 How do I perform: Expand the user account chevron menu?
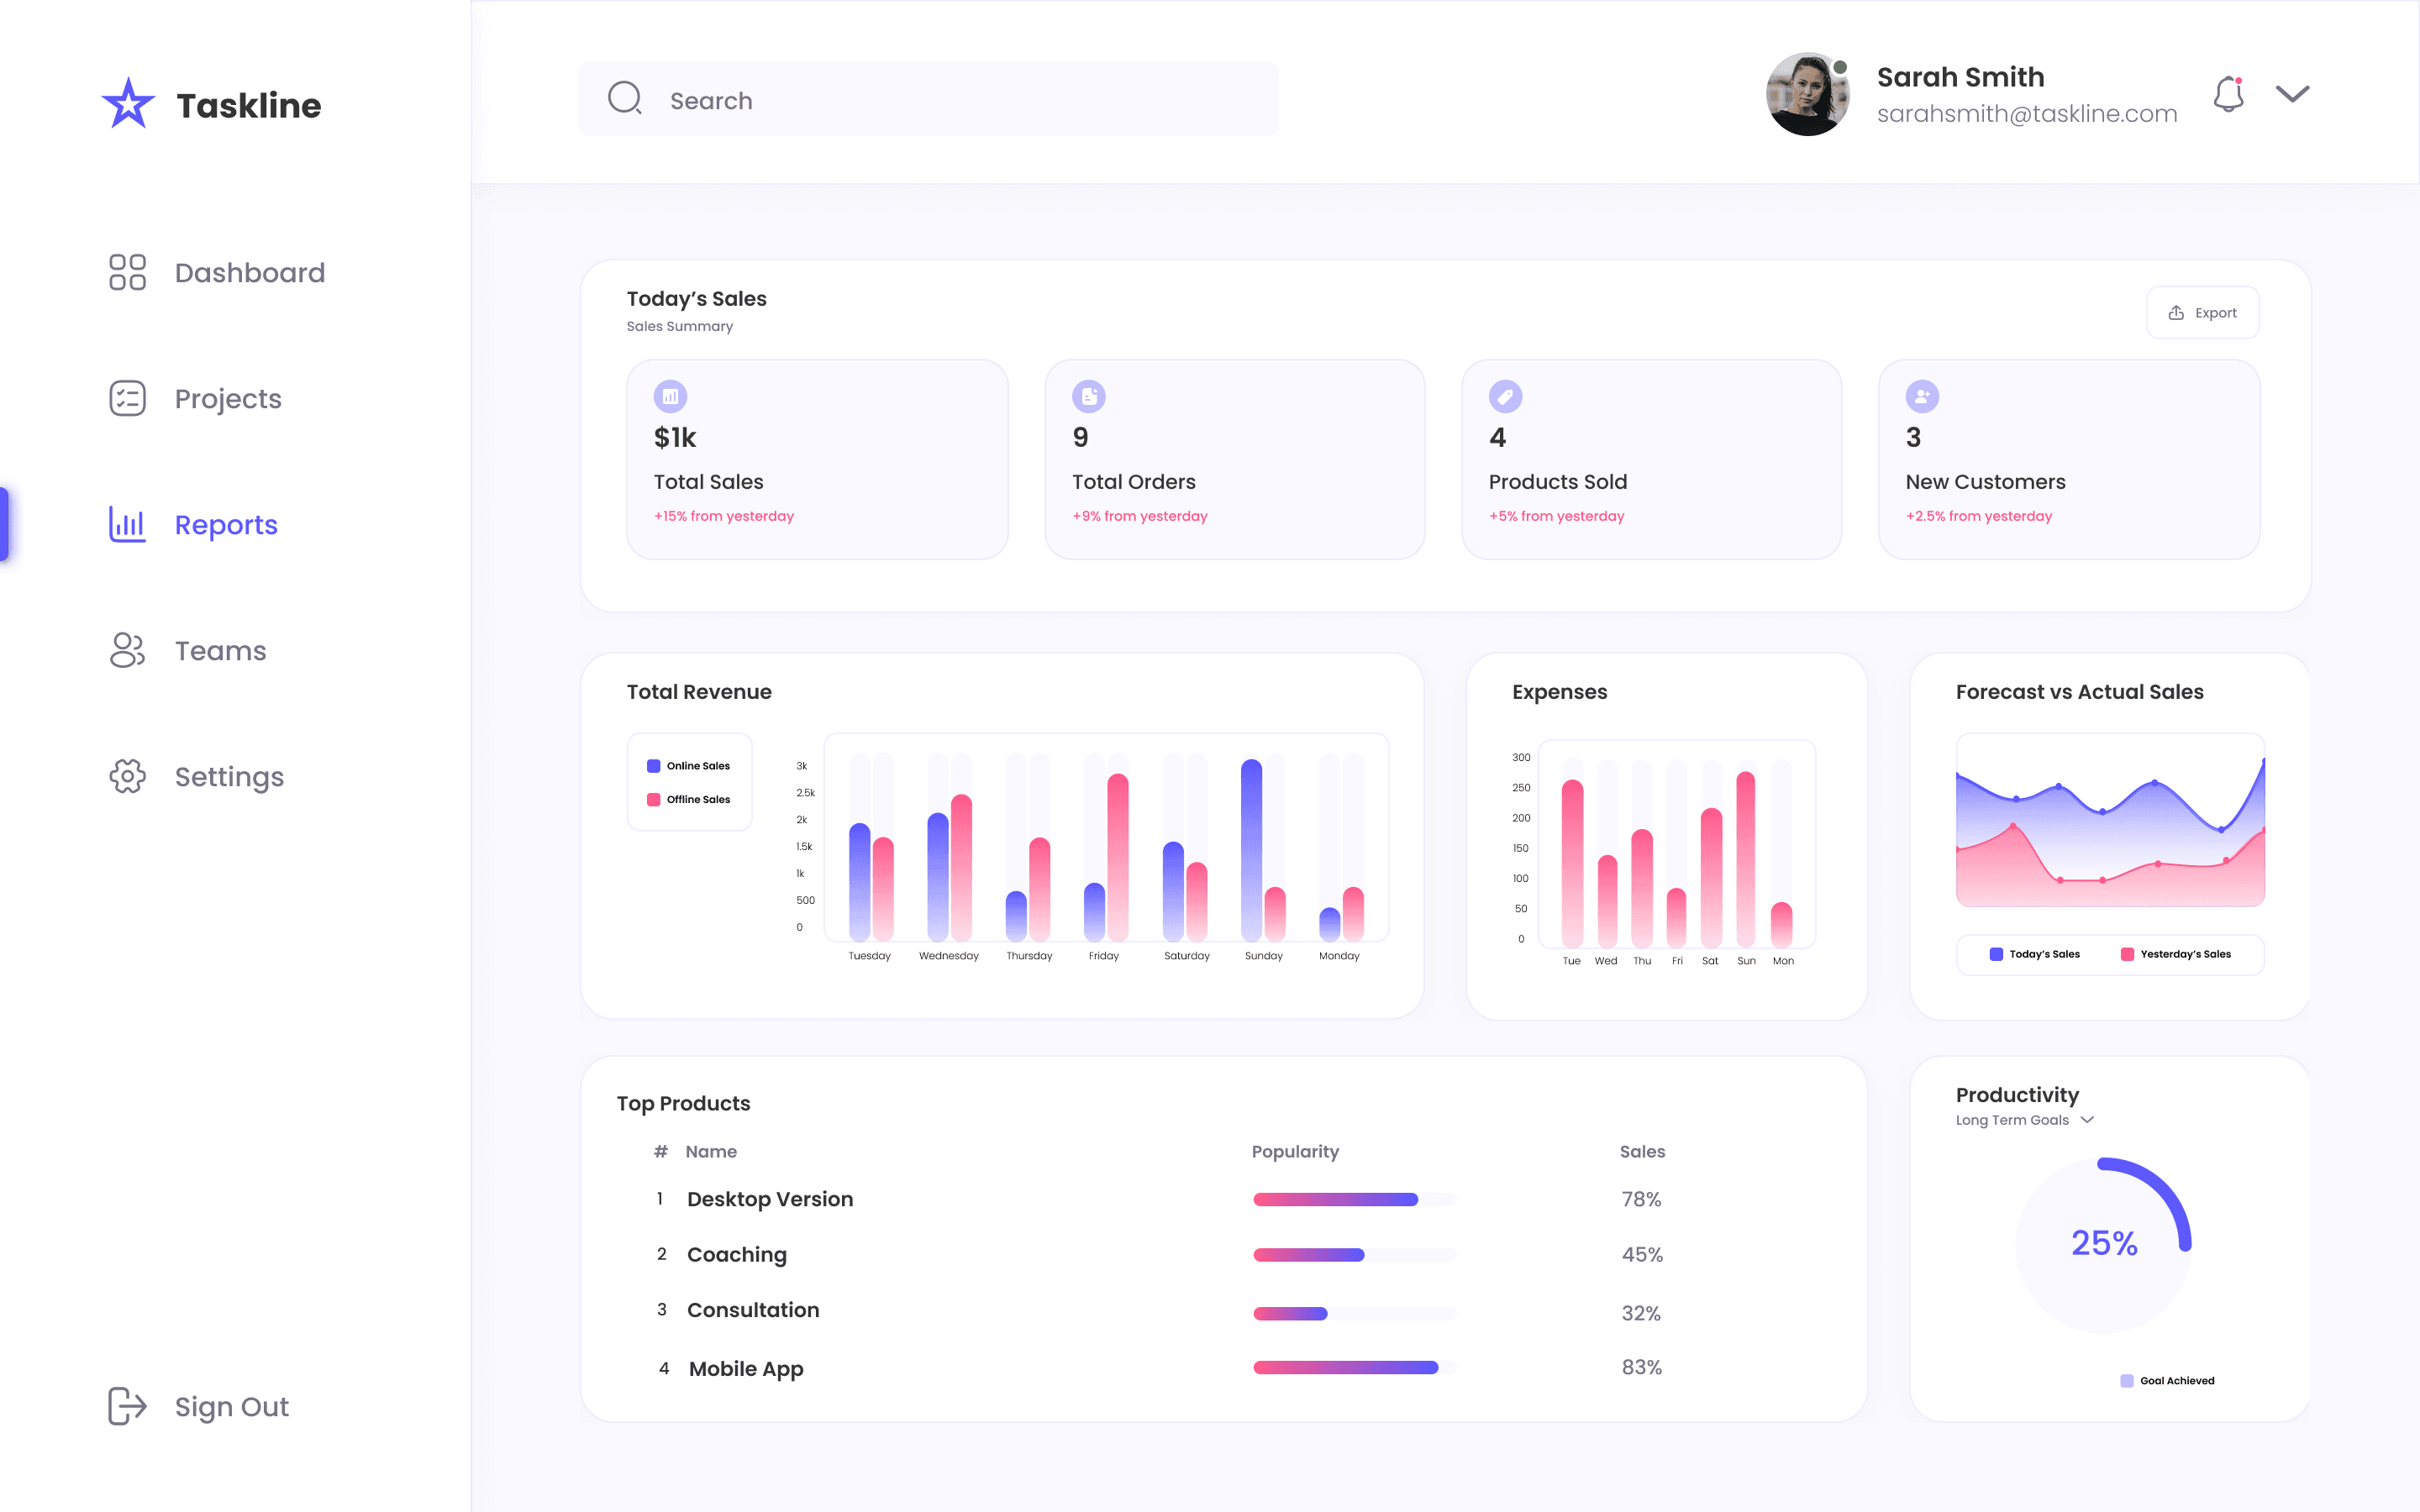pos(2292,94)
